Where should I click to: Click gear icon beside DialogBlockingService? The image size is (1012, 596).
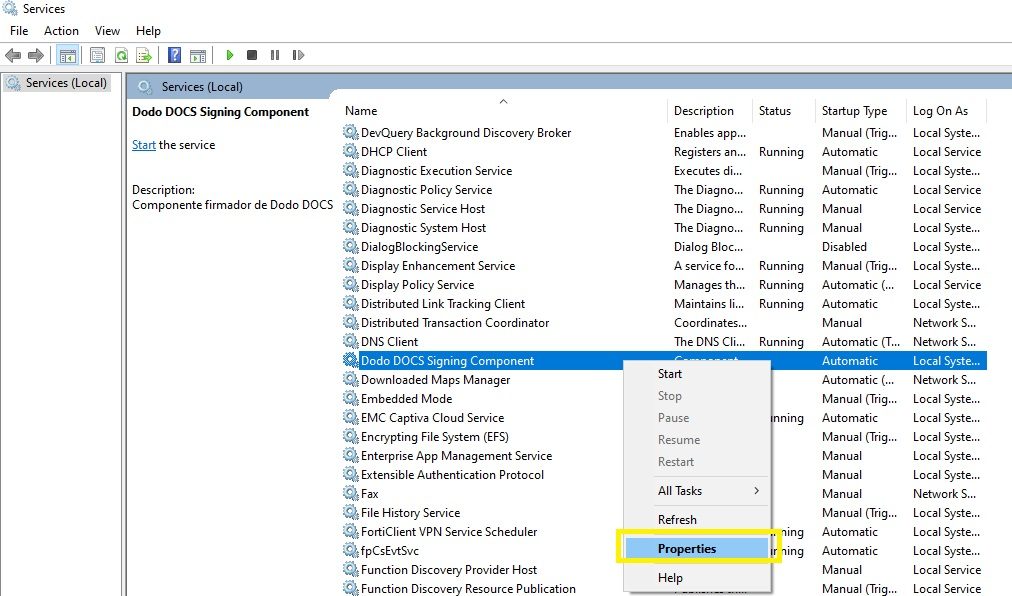350,246
